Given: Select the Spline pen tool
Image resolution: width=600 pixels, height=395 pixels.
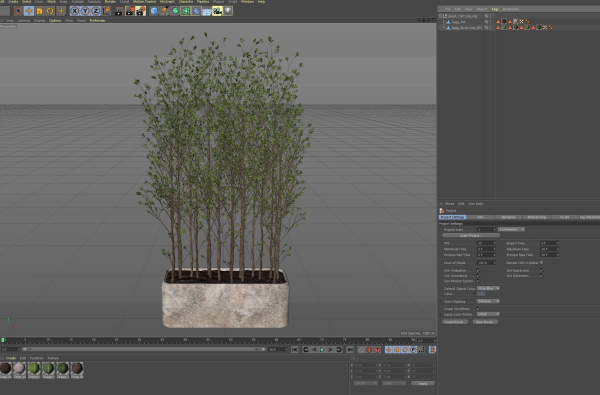Looking at the screenshot, I should point(165,11).
